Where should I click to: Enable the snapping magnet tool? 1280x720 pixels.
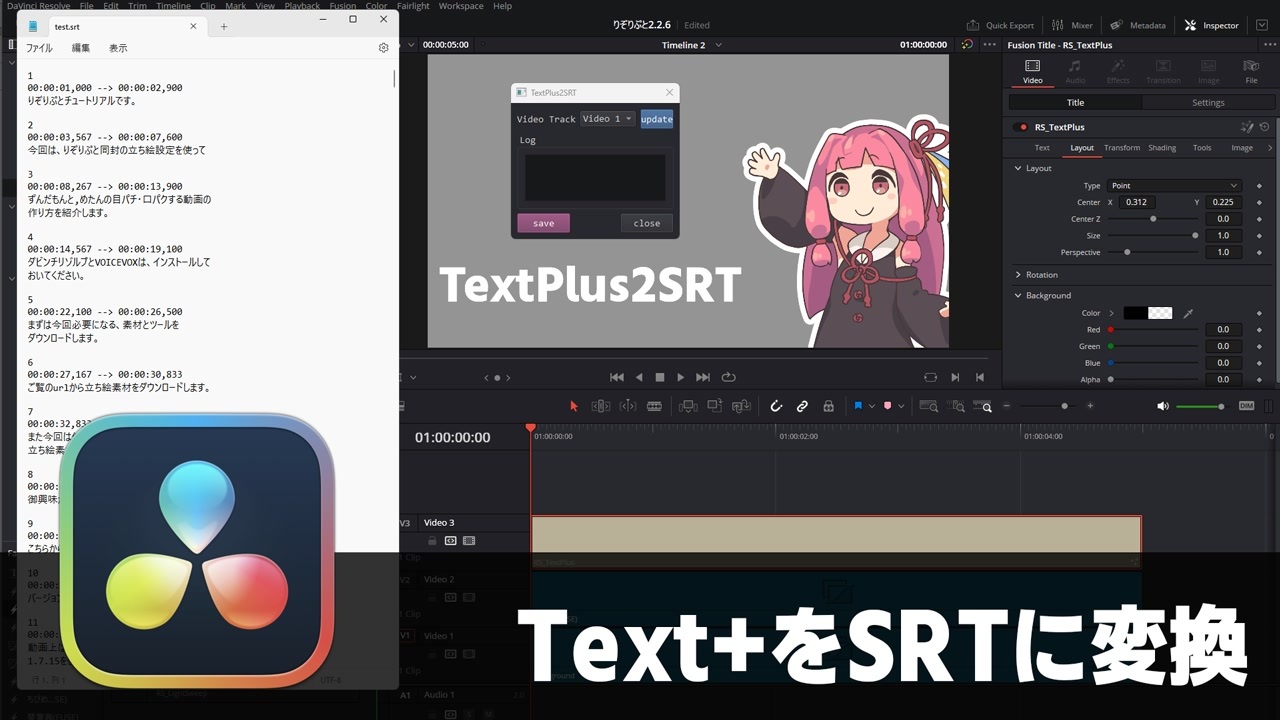pos(776,406)
